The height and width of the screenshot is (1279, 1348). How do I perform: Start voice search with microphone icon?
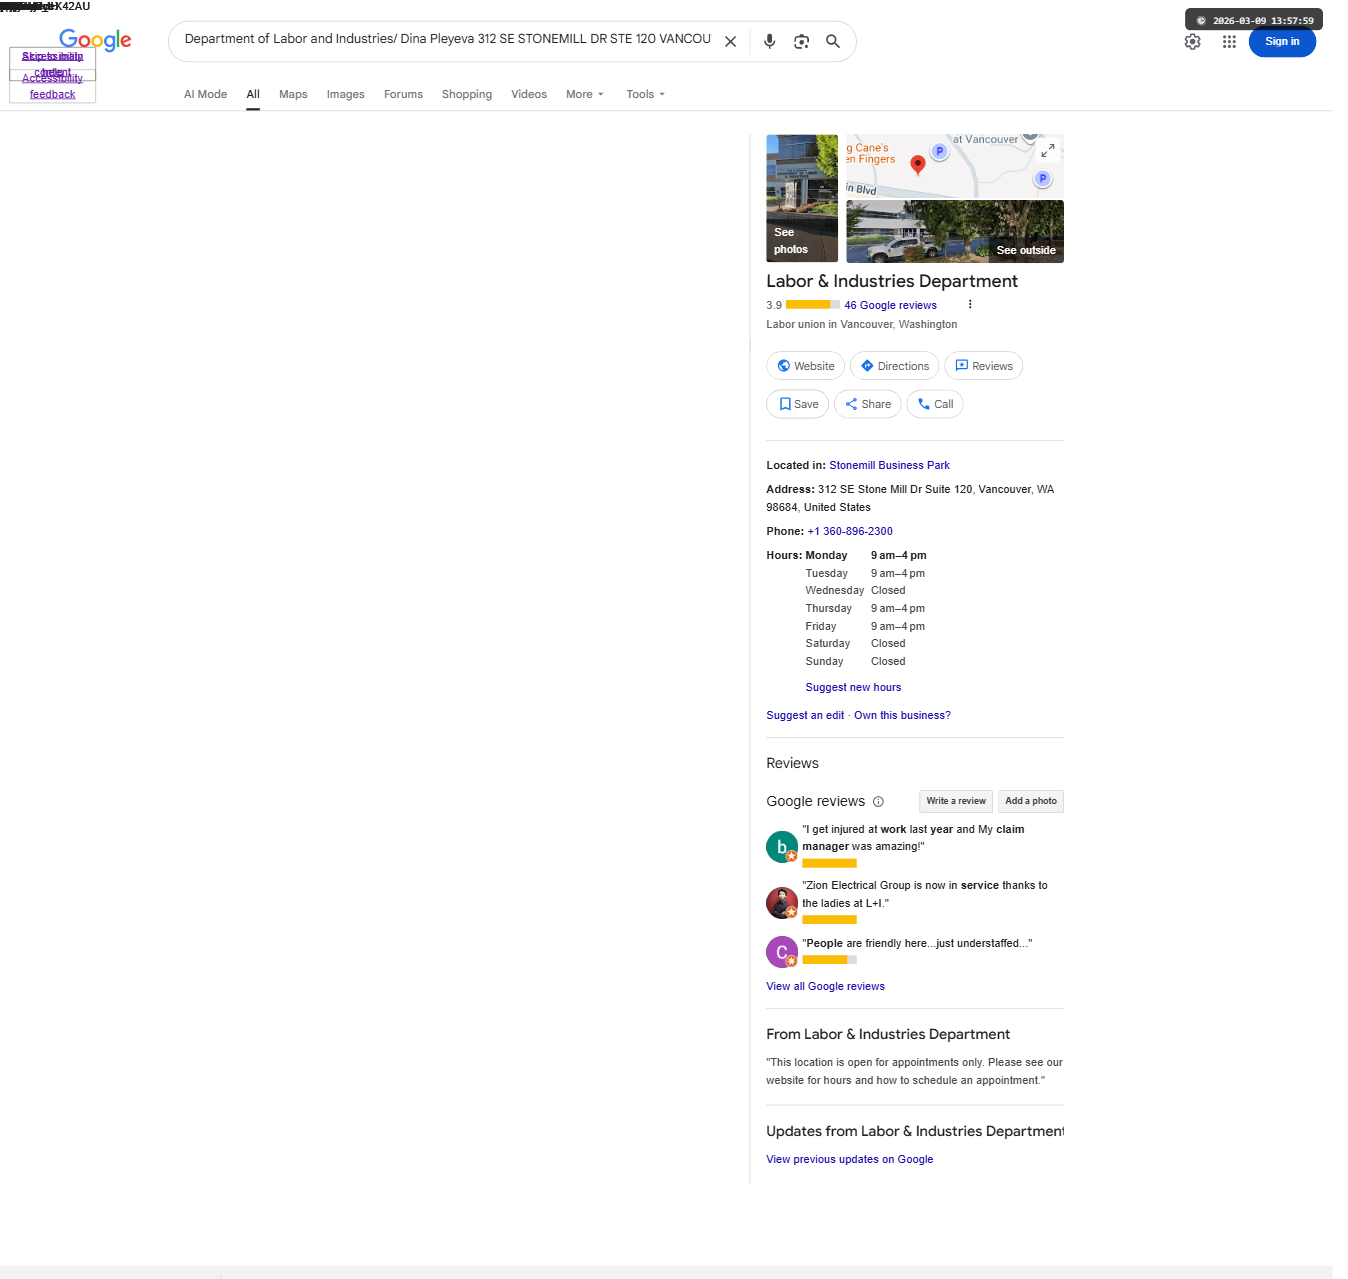[x=769, y=42]
